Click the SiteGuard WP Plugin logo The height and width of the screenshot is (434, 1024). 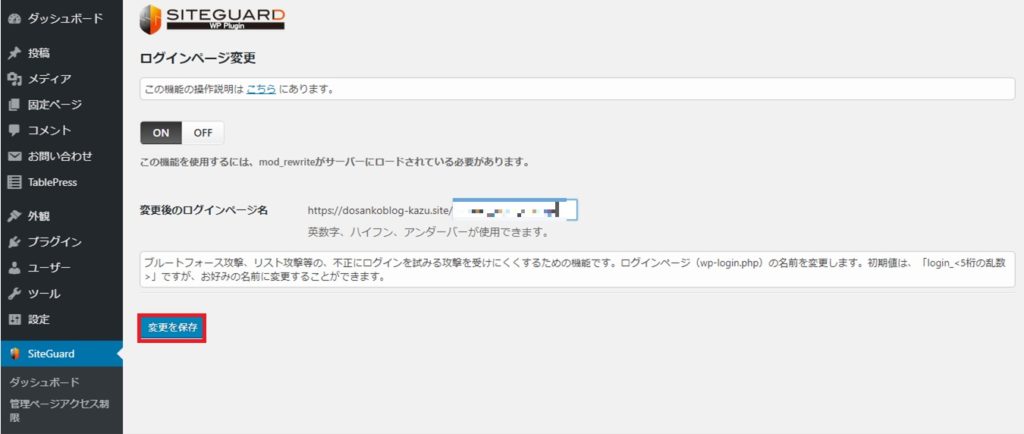[x=212, y=19]
